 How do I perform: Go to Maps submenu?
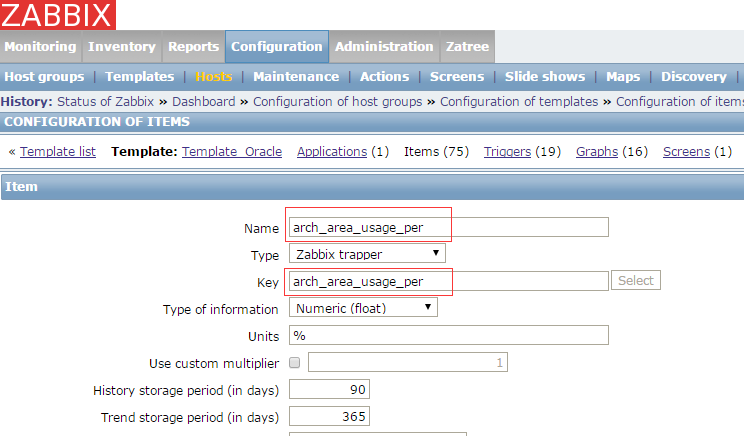pyautogui.click(x=623, y=76)
